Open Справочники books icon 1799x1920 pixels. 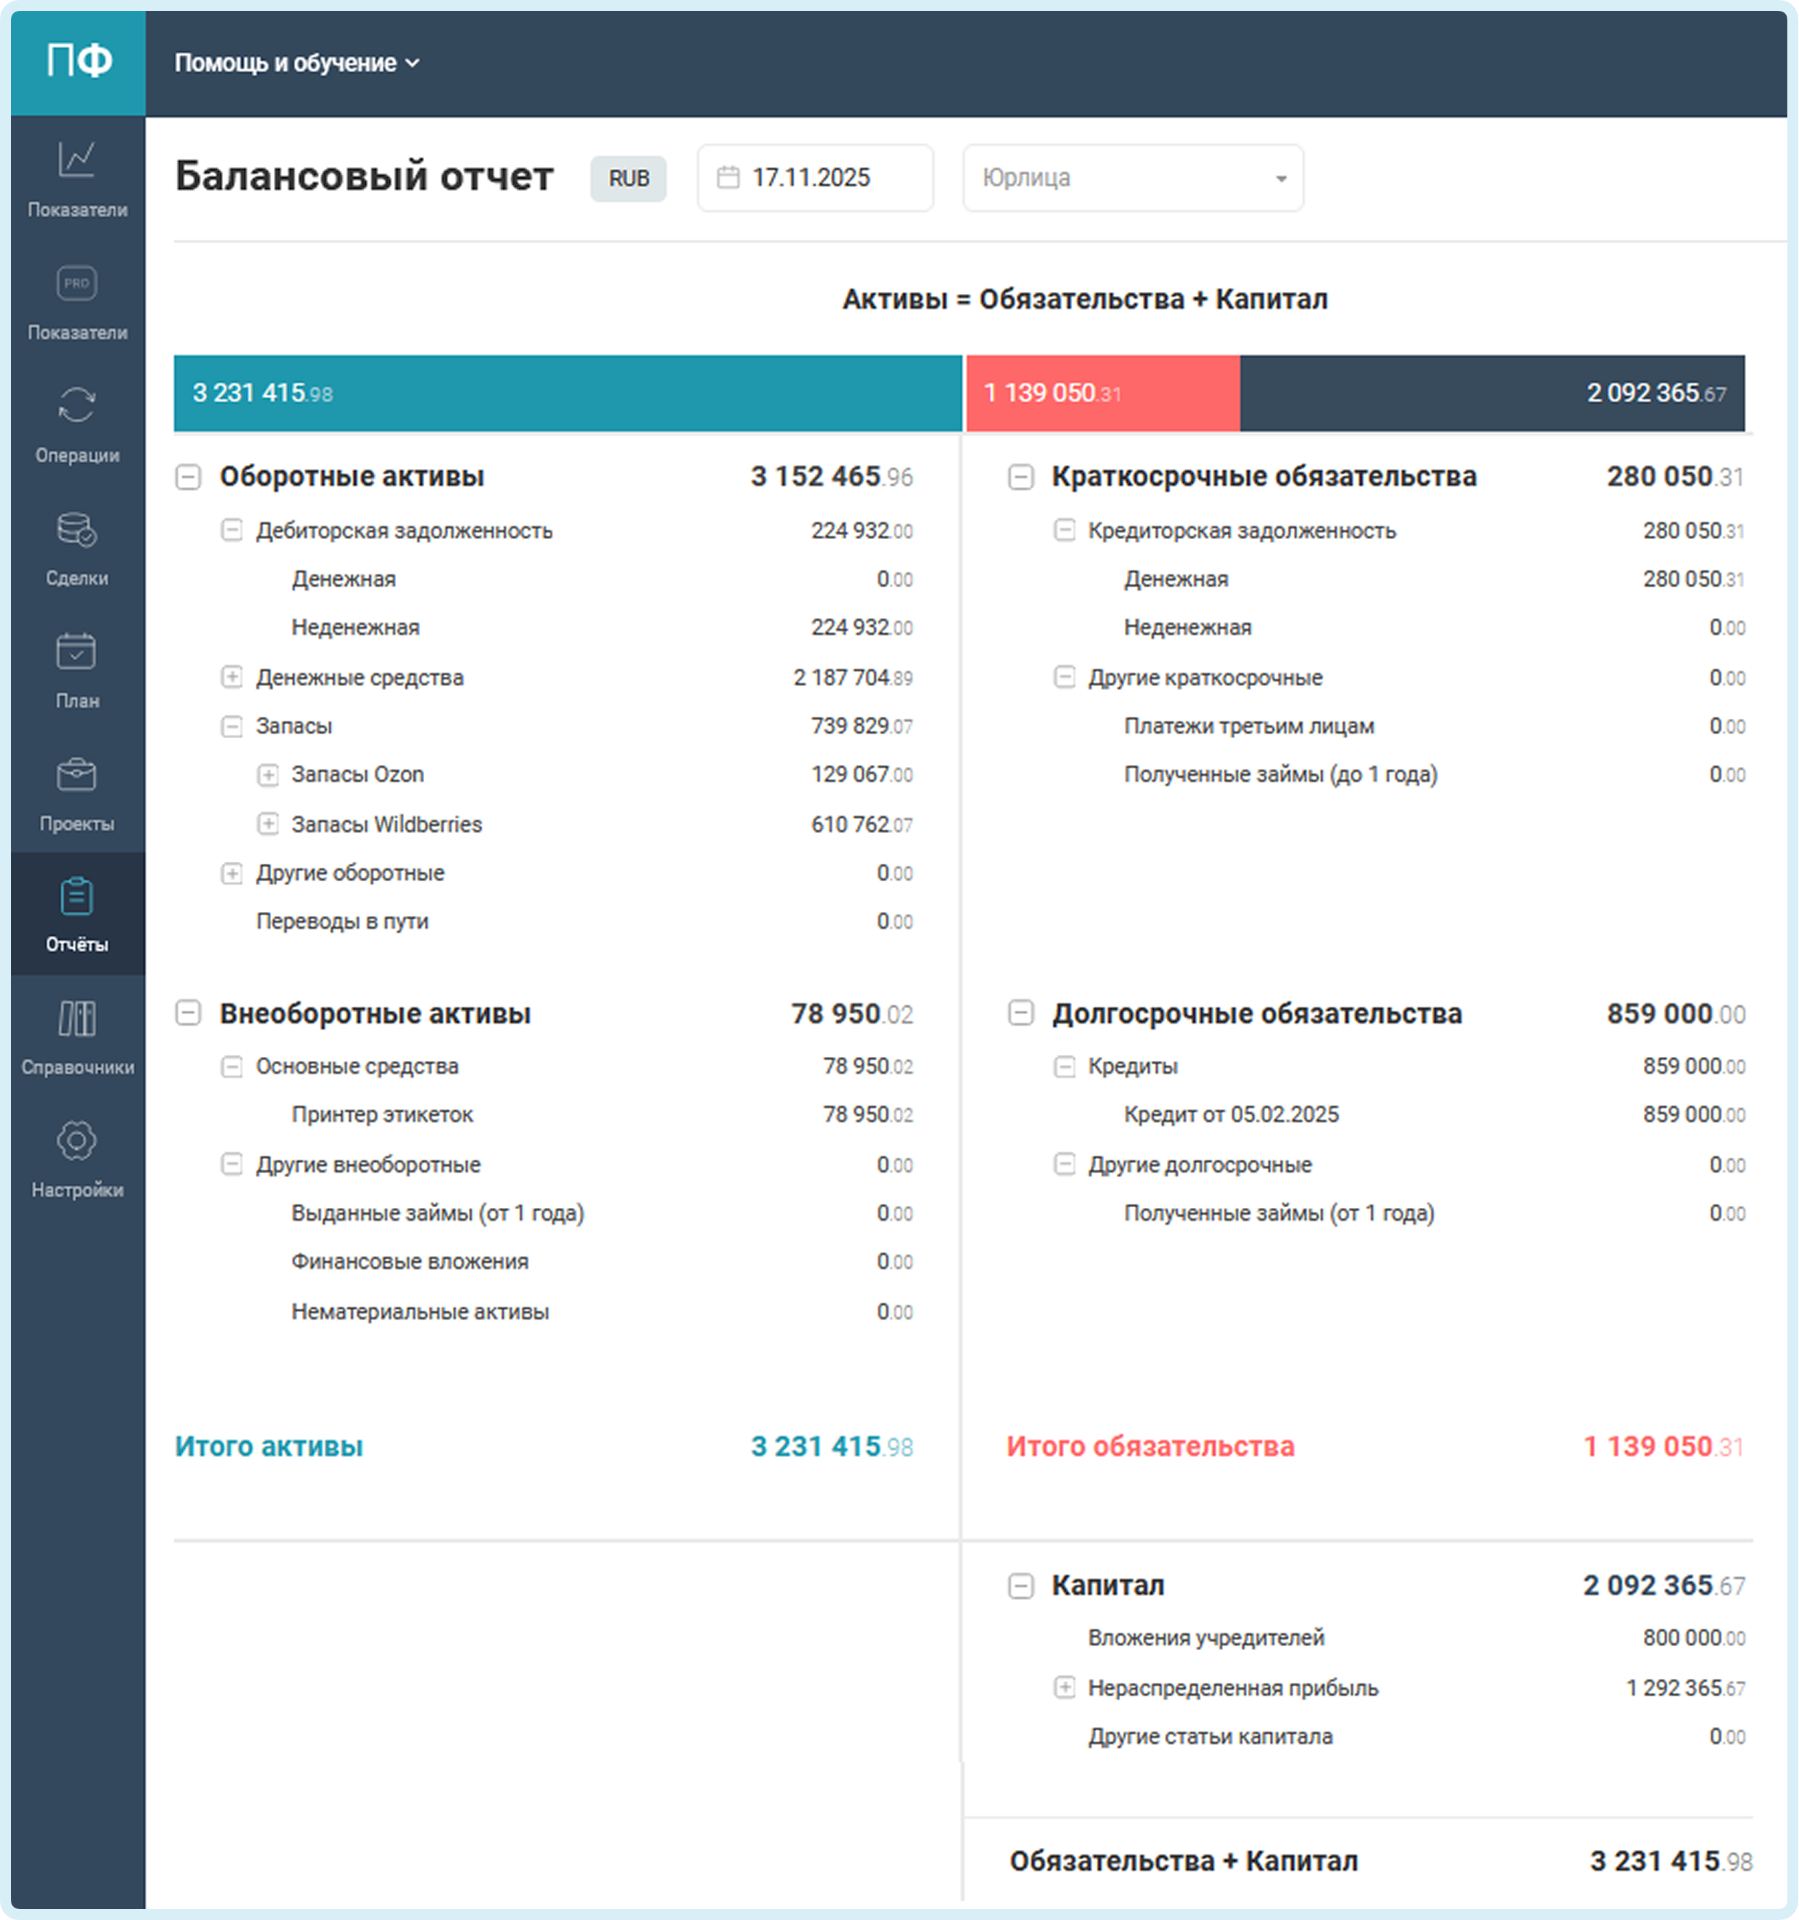click(77, 1020)
